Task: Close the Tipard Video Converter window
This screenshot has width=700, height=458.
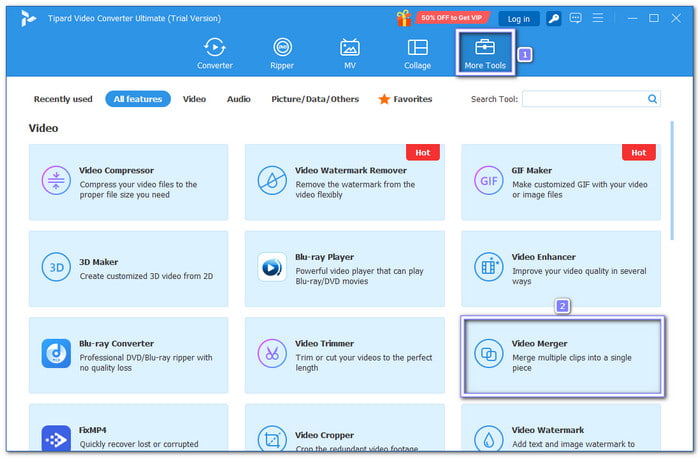Action: [676, 18]
